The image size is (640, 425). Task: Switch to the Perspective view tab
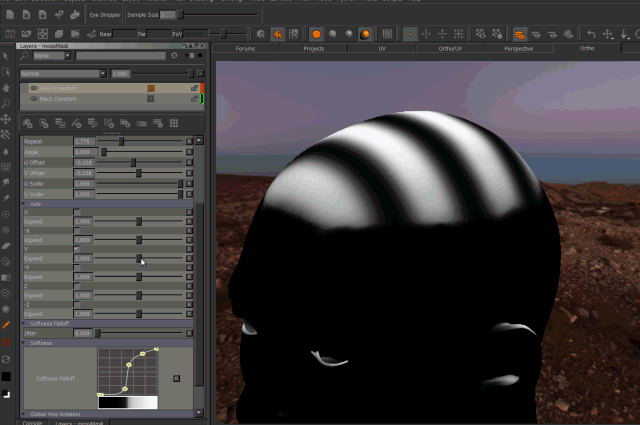(518, 48)
